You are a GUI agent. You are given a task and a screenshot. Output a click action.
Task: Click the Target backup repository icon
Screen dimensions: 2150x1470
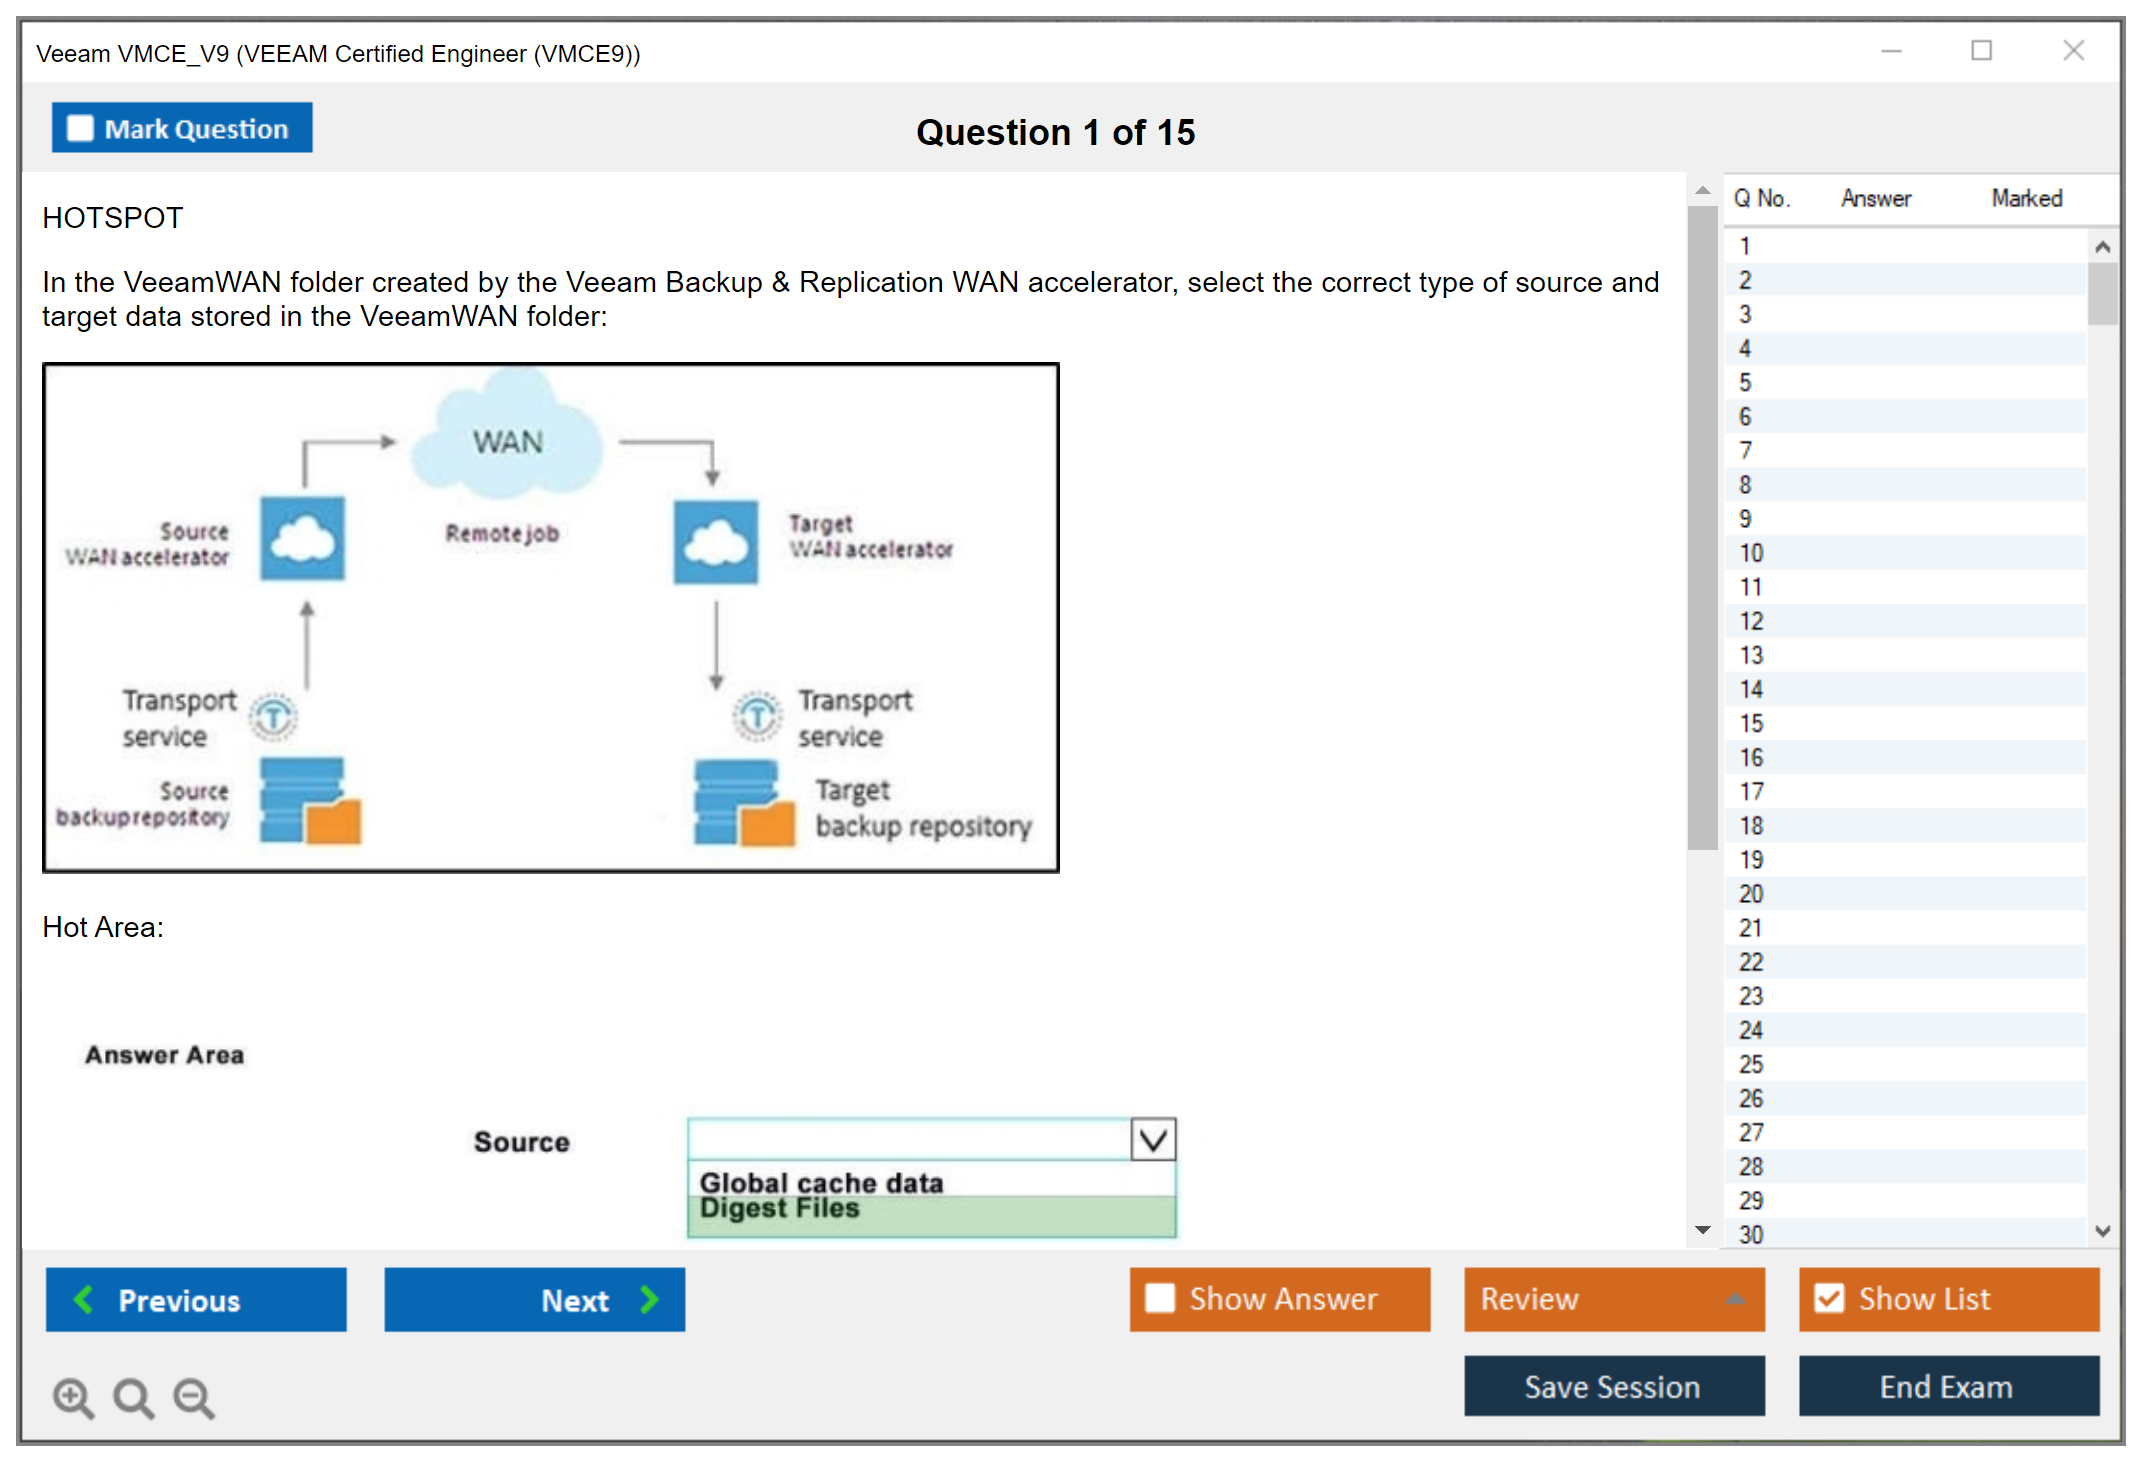point(743,803)
